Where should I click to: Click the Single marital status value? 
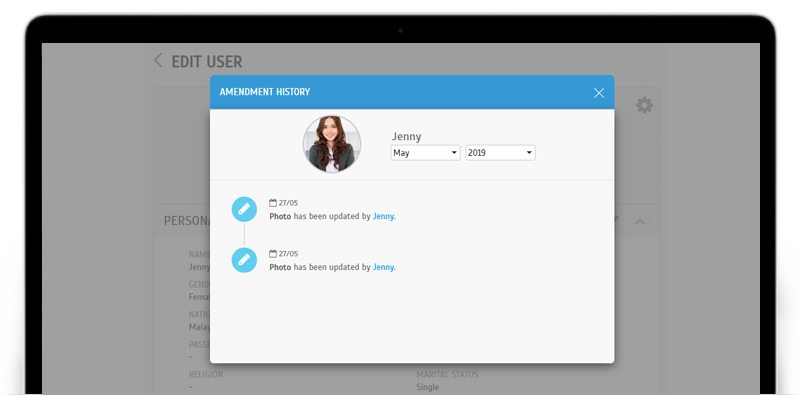tap(428, 387)
